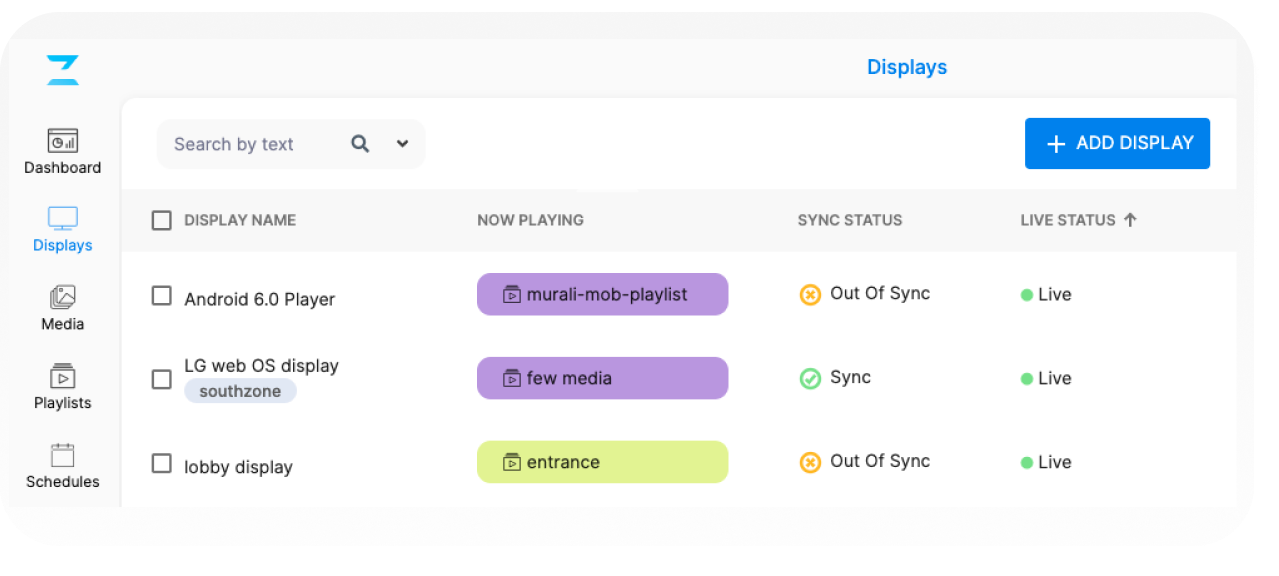Focus the Search by text field
Image resolution: width=1279 pixels, height=576 pixels.
pos(250,144)
